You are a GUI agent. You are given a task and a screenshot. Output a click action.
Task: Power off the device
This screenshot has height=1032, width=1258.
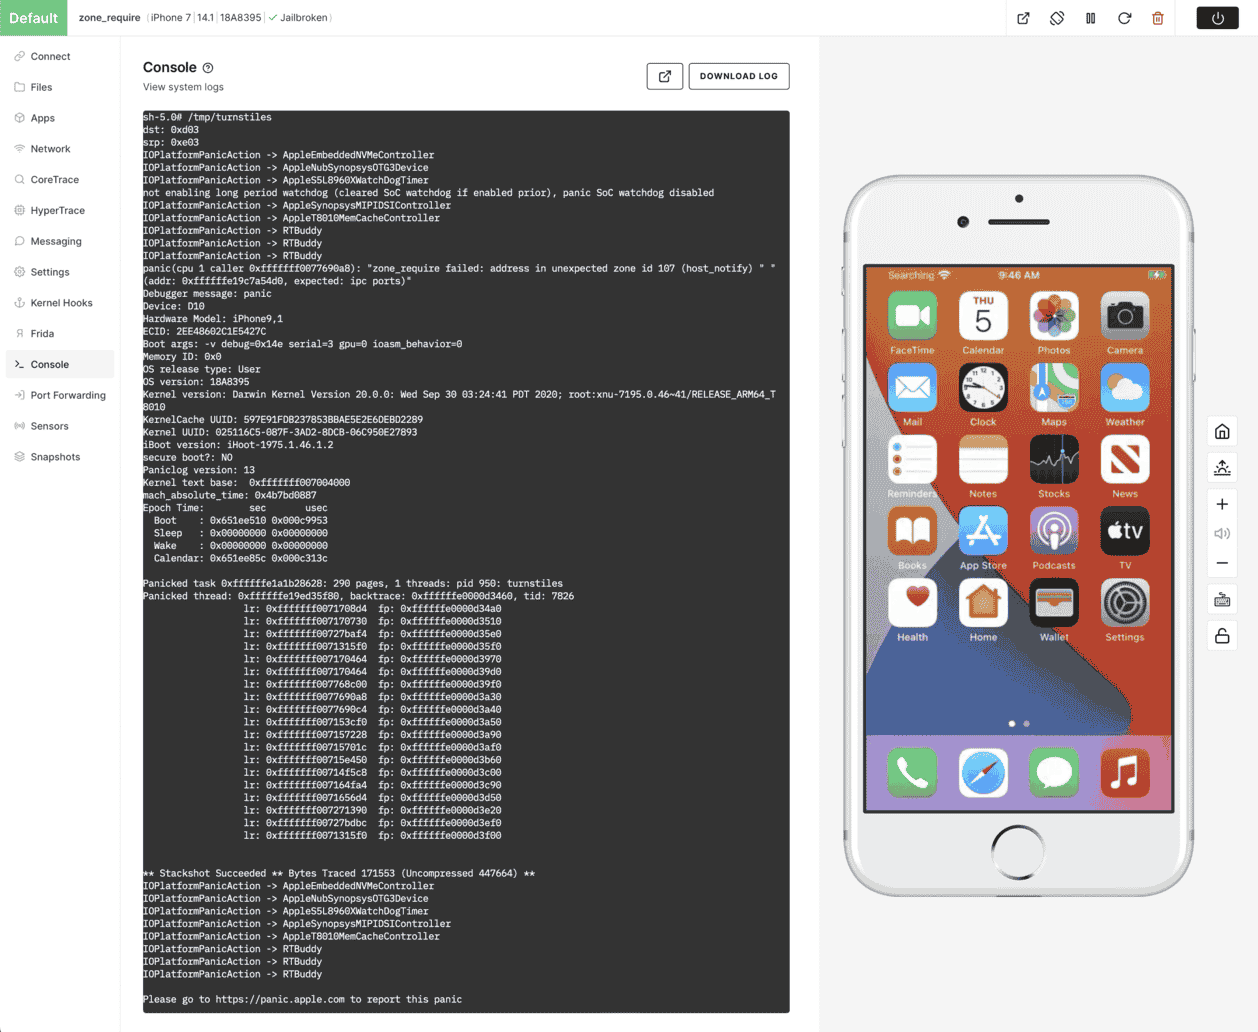point(1217,17)
